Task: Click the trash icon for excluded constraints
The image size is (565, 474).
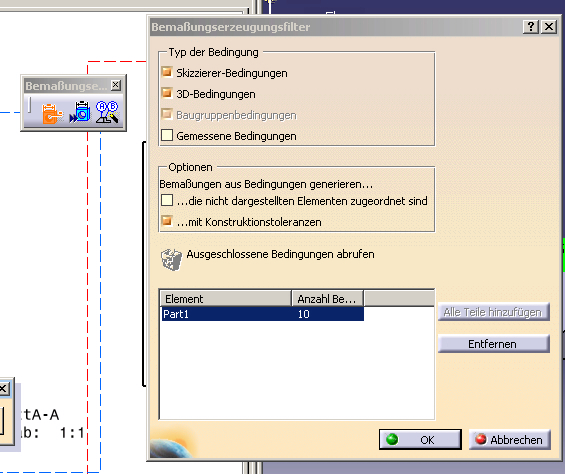Action: 171,259
